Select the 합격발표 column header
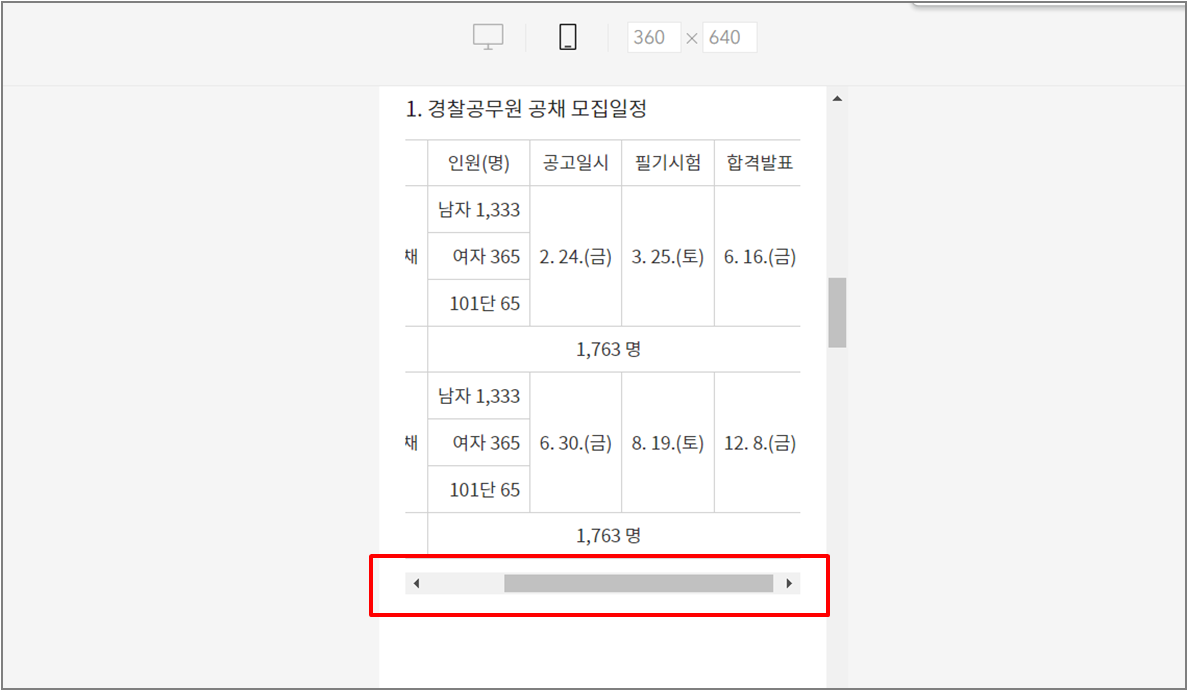 [x=758, y=162]
